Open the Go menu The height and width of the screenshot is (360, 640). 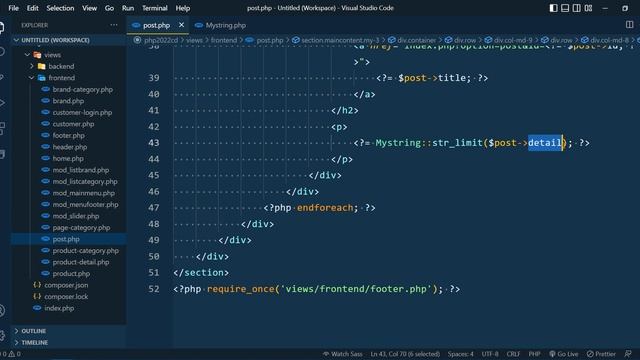click(x=109, y=8)
